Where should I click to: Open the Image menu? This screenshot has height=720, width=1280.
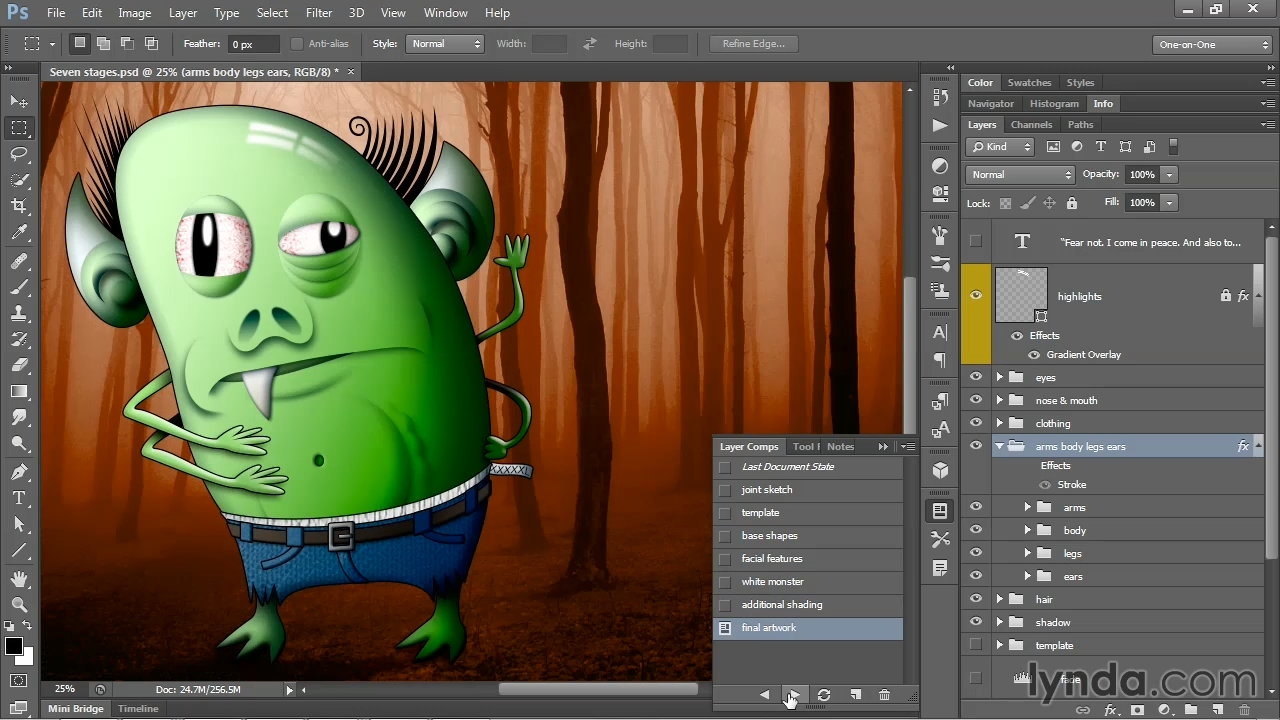point(135,13)
